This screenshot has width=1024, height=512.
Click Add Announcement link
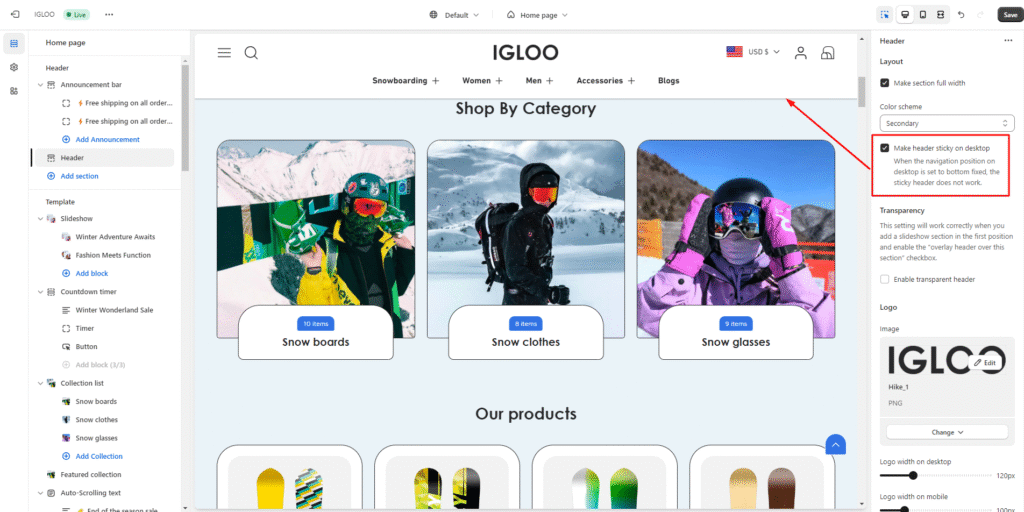107,140
